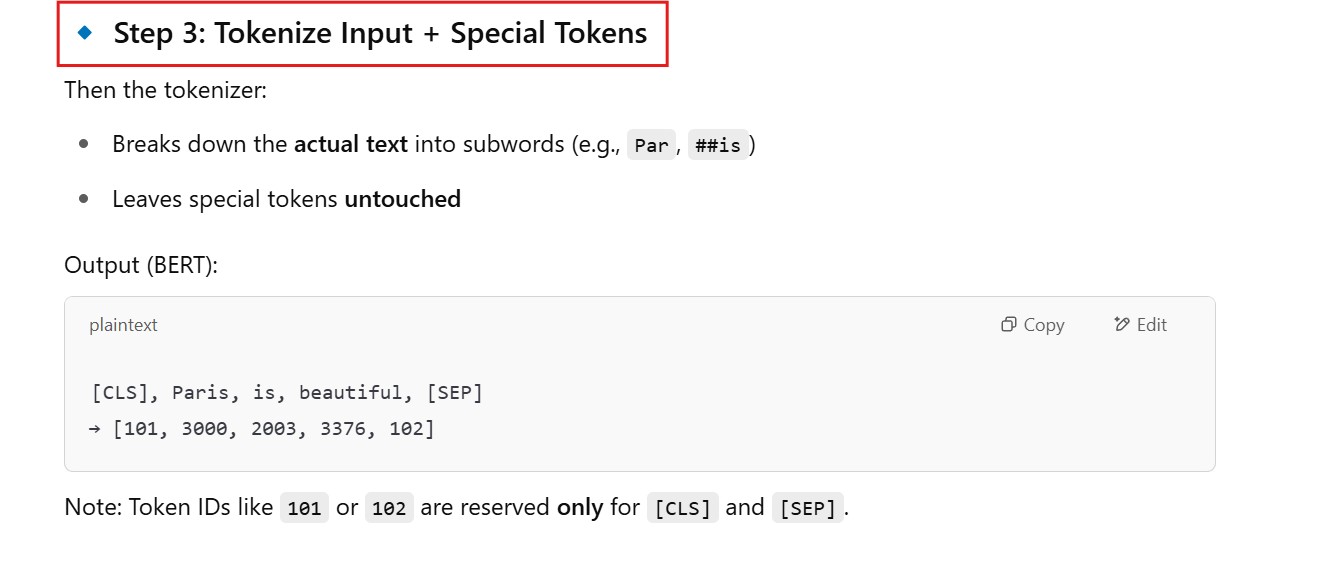This screenshot has width=1333, height=578.
Task: Click the Edit pencil icon
Action: 1122,325
